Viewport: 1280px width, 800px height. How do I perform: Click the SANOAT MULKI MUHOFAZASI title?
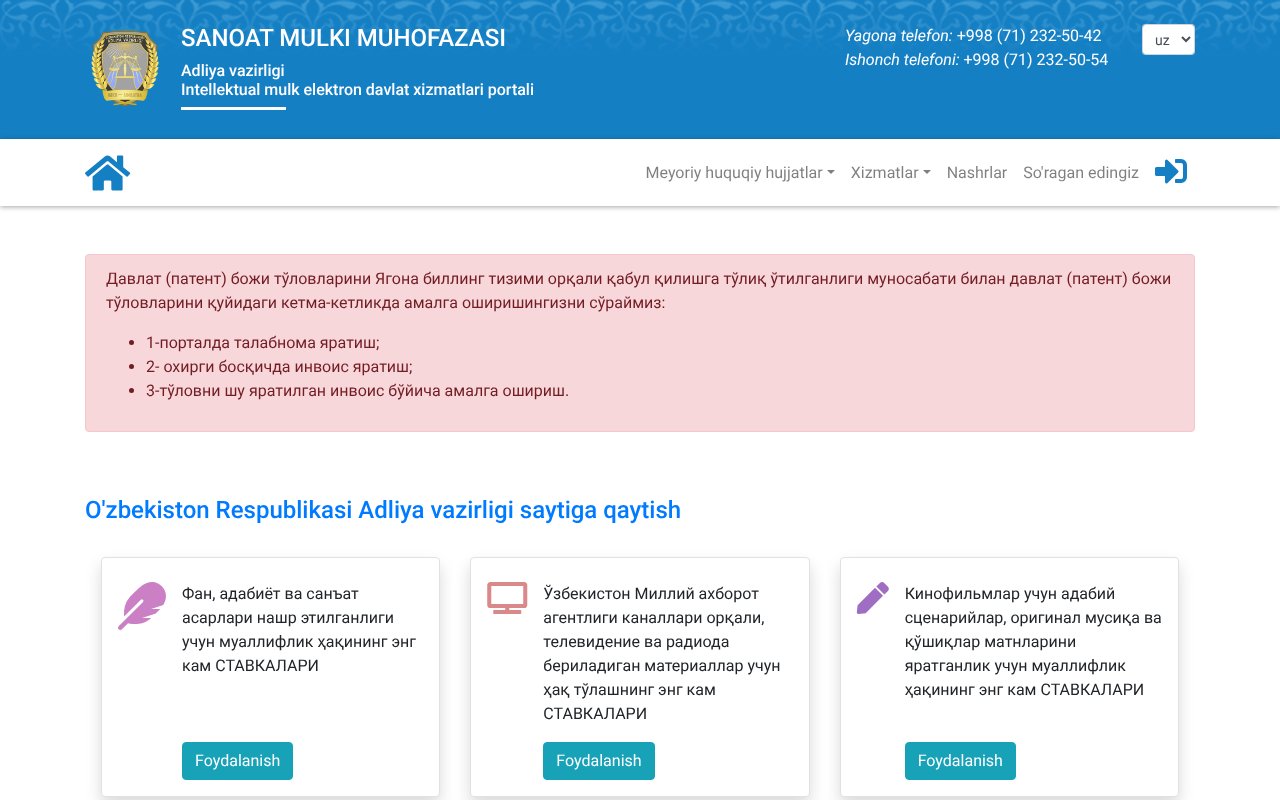[x=343, y=38]
